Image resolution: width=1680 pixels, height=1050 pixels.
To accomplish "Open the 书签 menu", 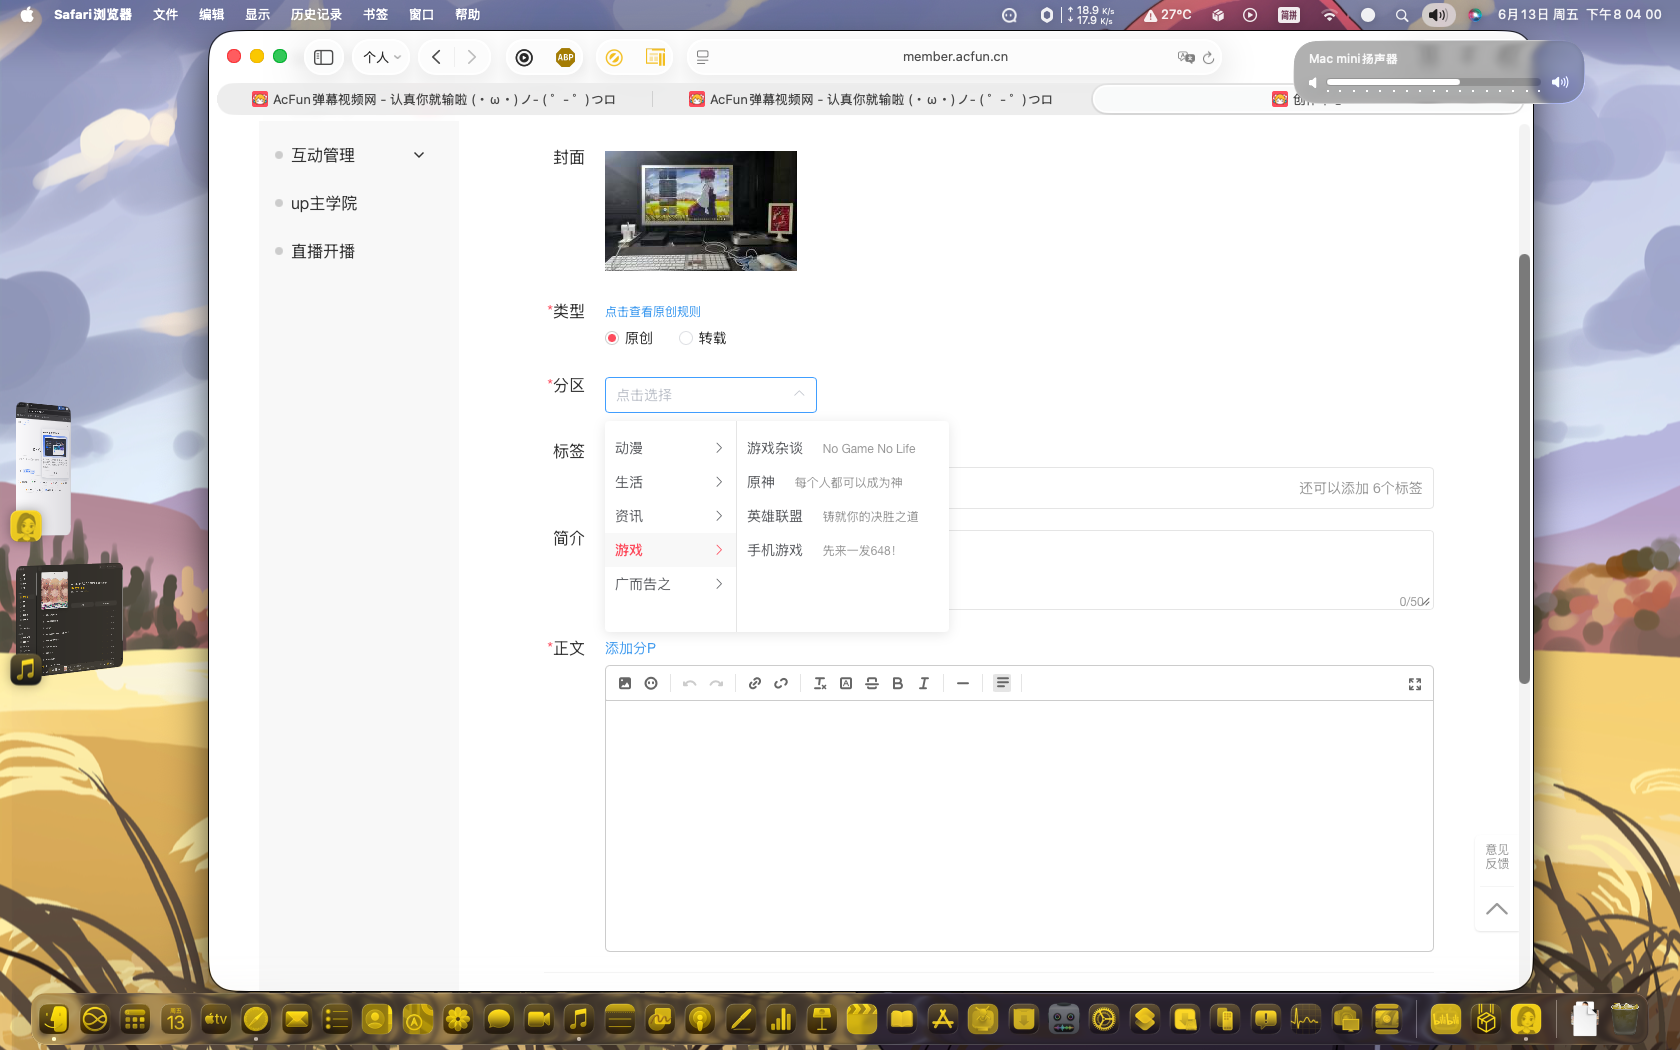I will coord(375,15).
